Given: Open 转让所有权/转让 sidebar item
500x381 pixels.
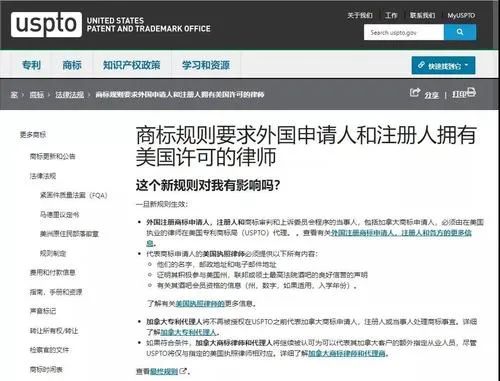Looking at the screenshot, I should (54, 331).
